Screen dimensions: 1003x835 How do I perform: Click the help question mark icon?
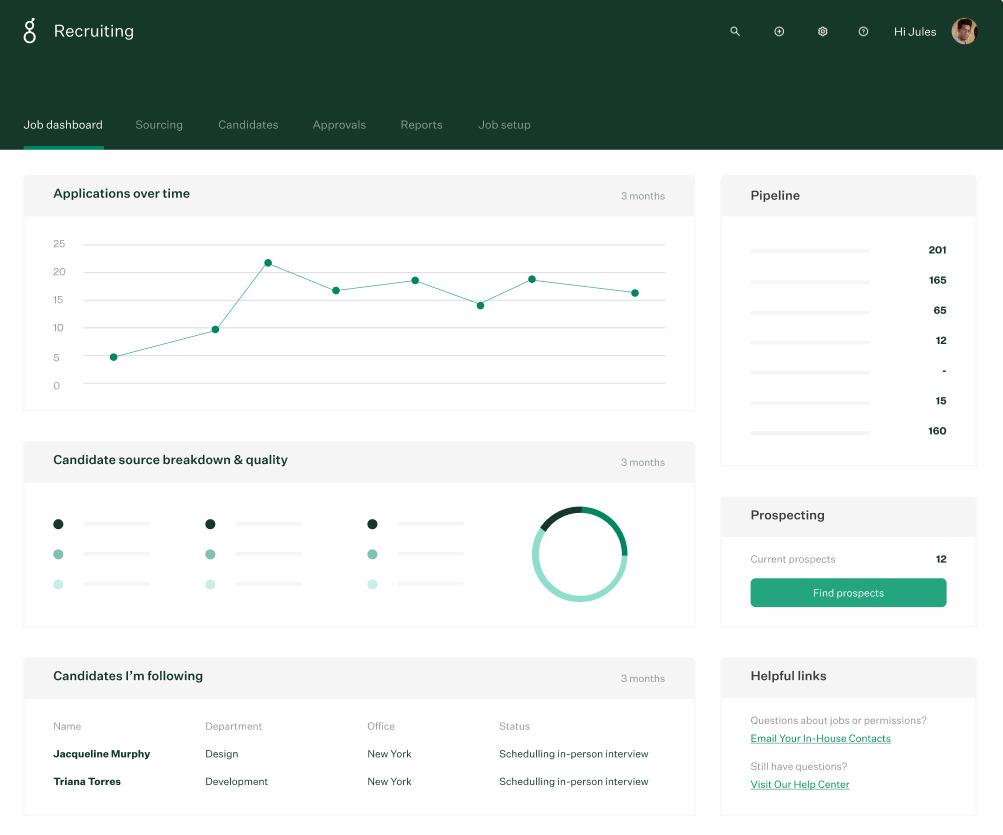coord(863,31)
